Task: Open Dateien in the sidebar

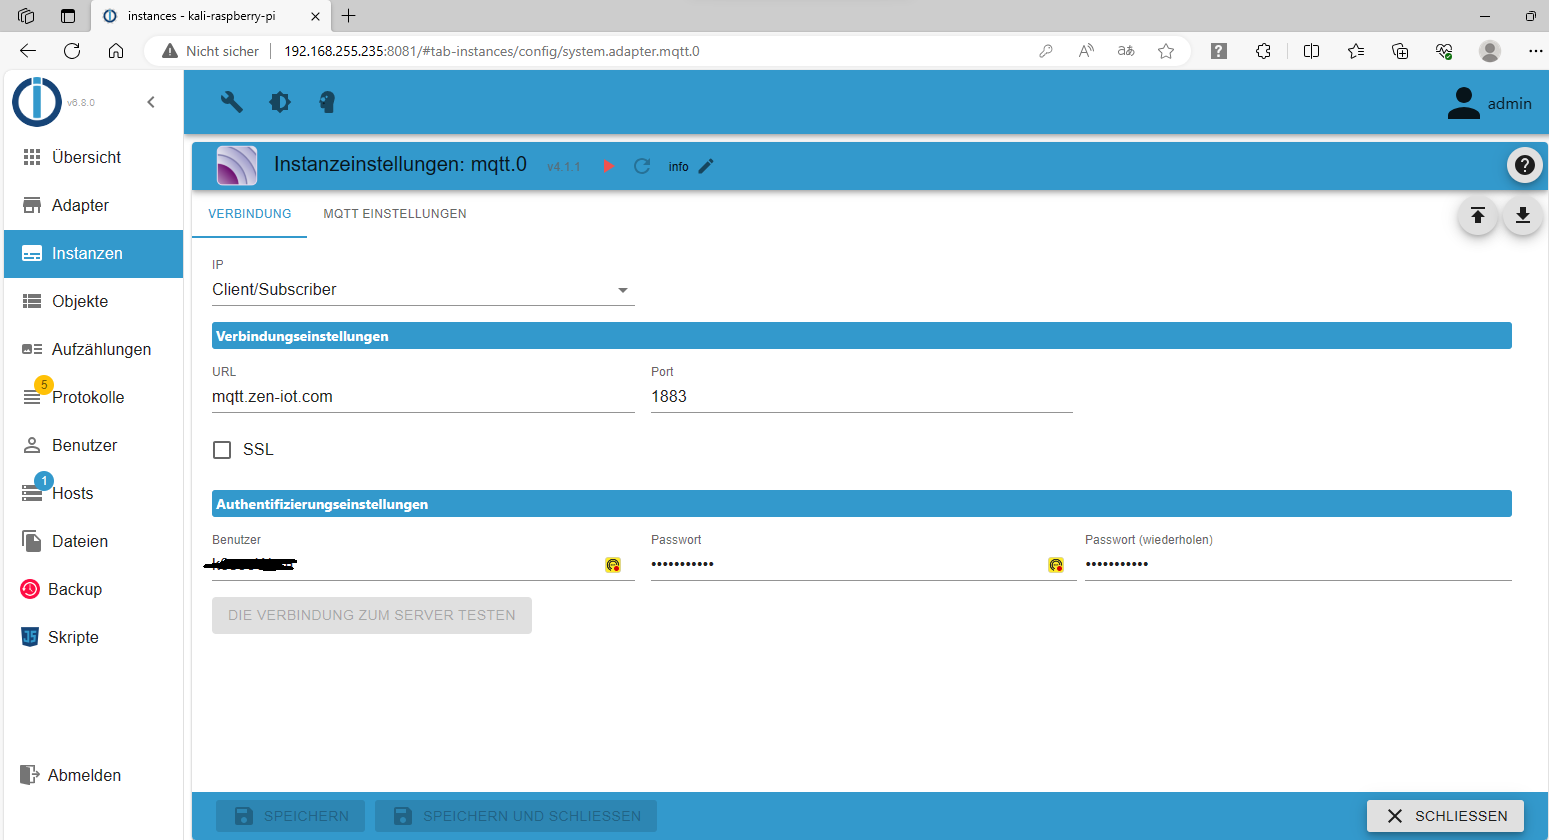Action: tap(94, 541)
